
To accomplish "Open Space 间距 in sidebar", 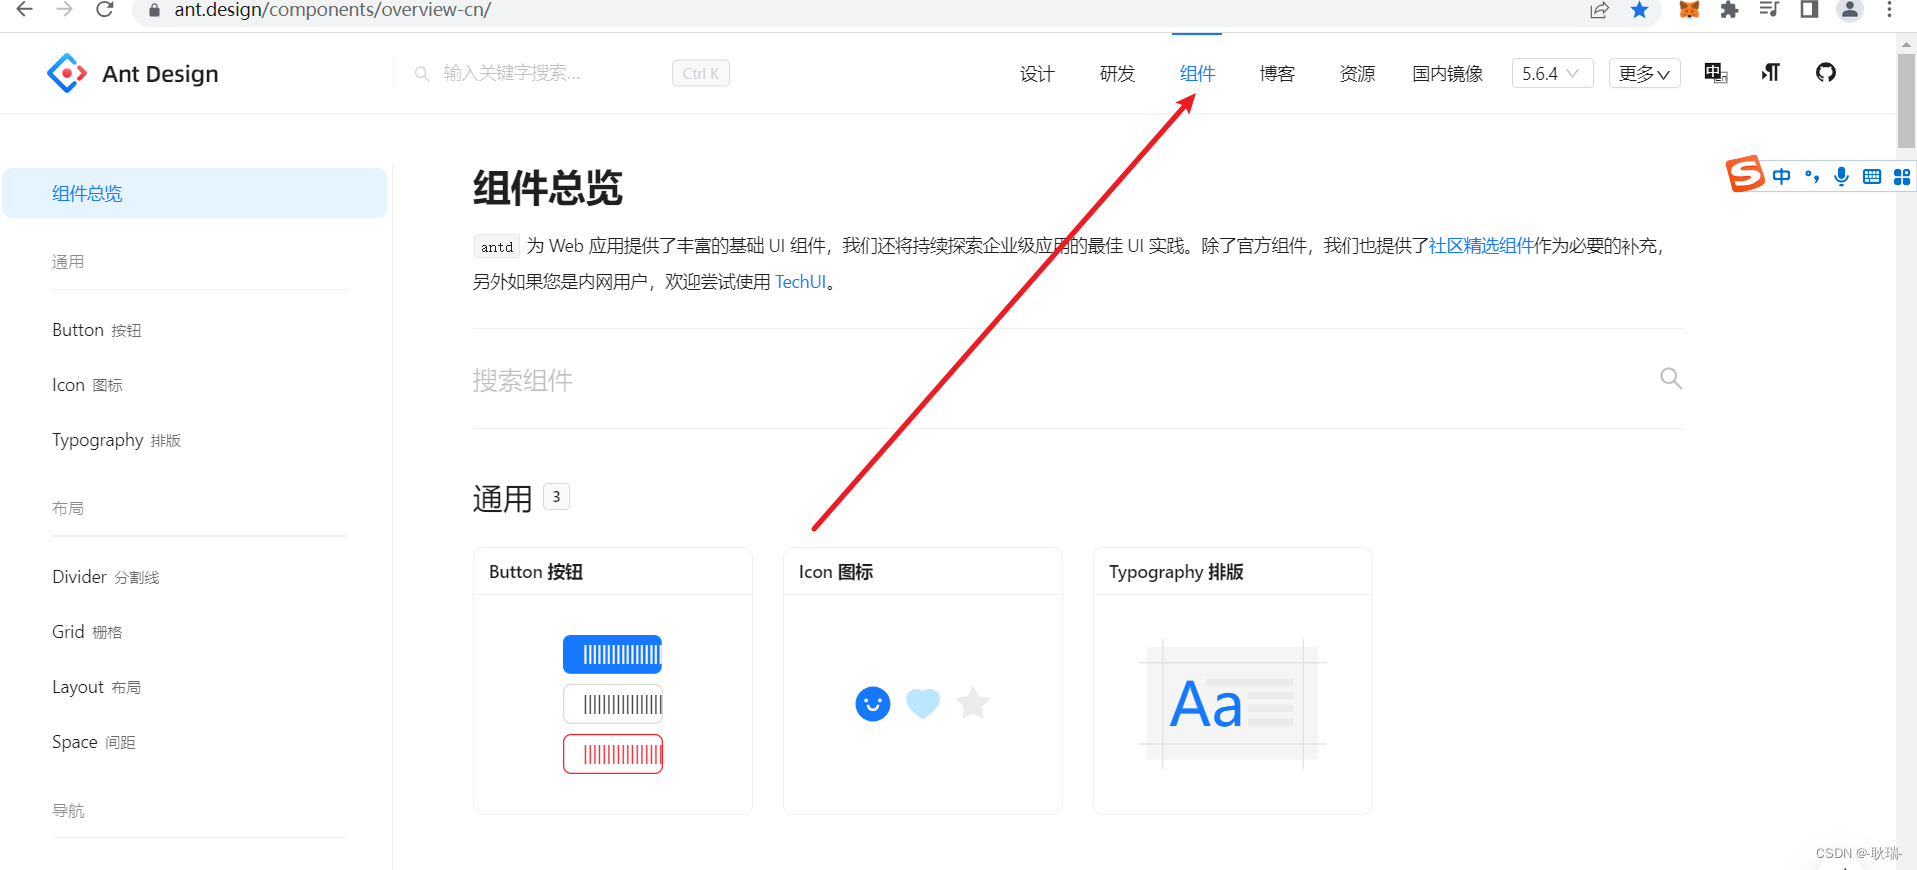I will (x=93, y=742).
